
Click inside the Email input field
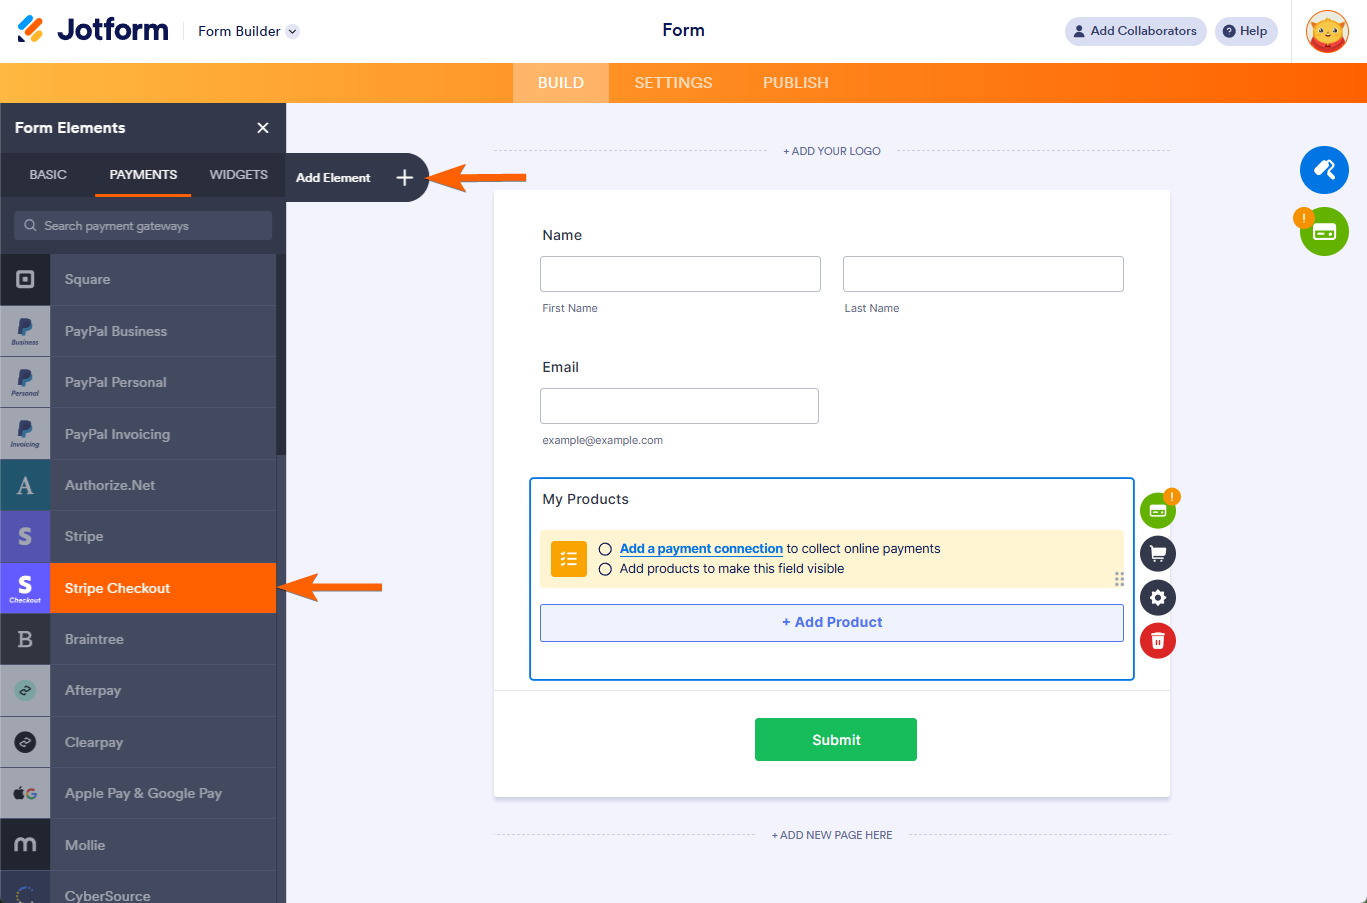(679, 405)
